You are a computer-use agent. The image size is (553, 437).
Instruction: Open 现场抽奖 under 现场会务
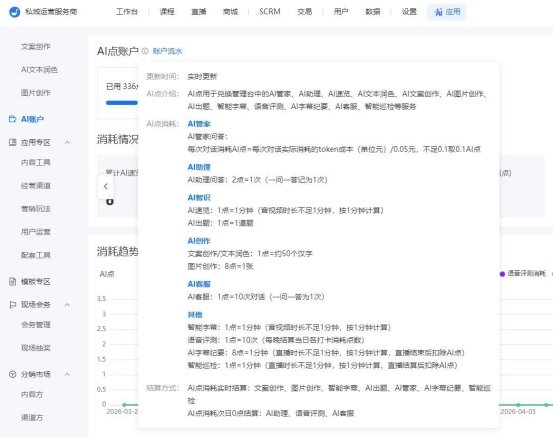click(36, 348)
